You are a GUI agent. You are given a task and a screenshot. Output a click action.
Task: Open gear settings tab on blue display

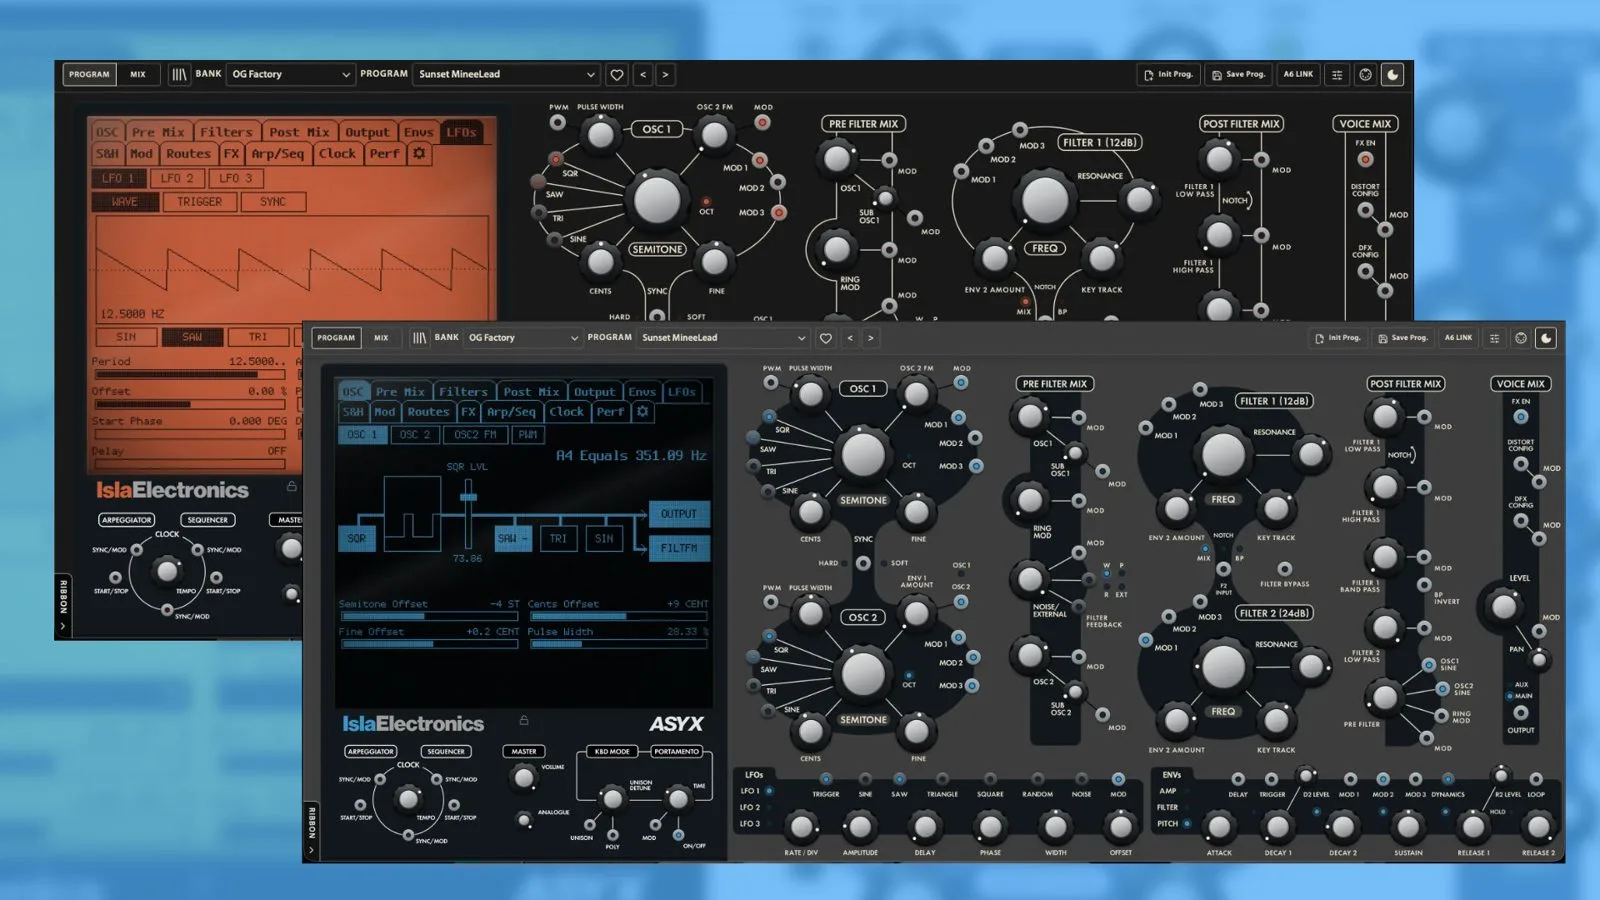pos(642,411)
